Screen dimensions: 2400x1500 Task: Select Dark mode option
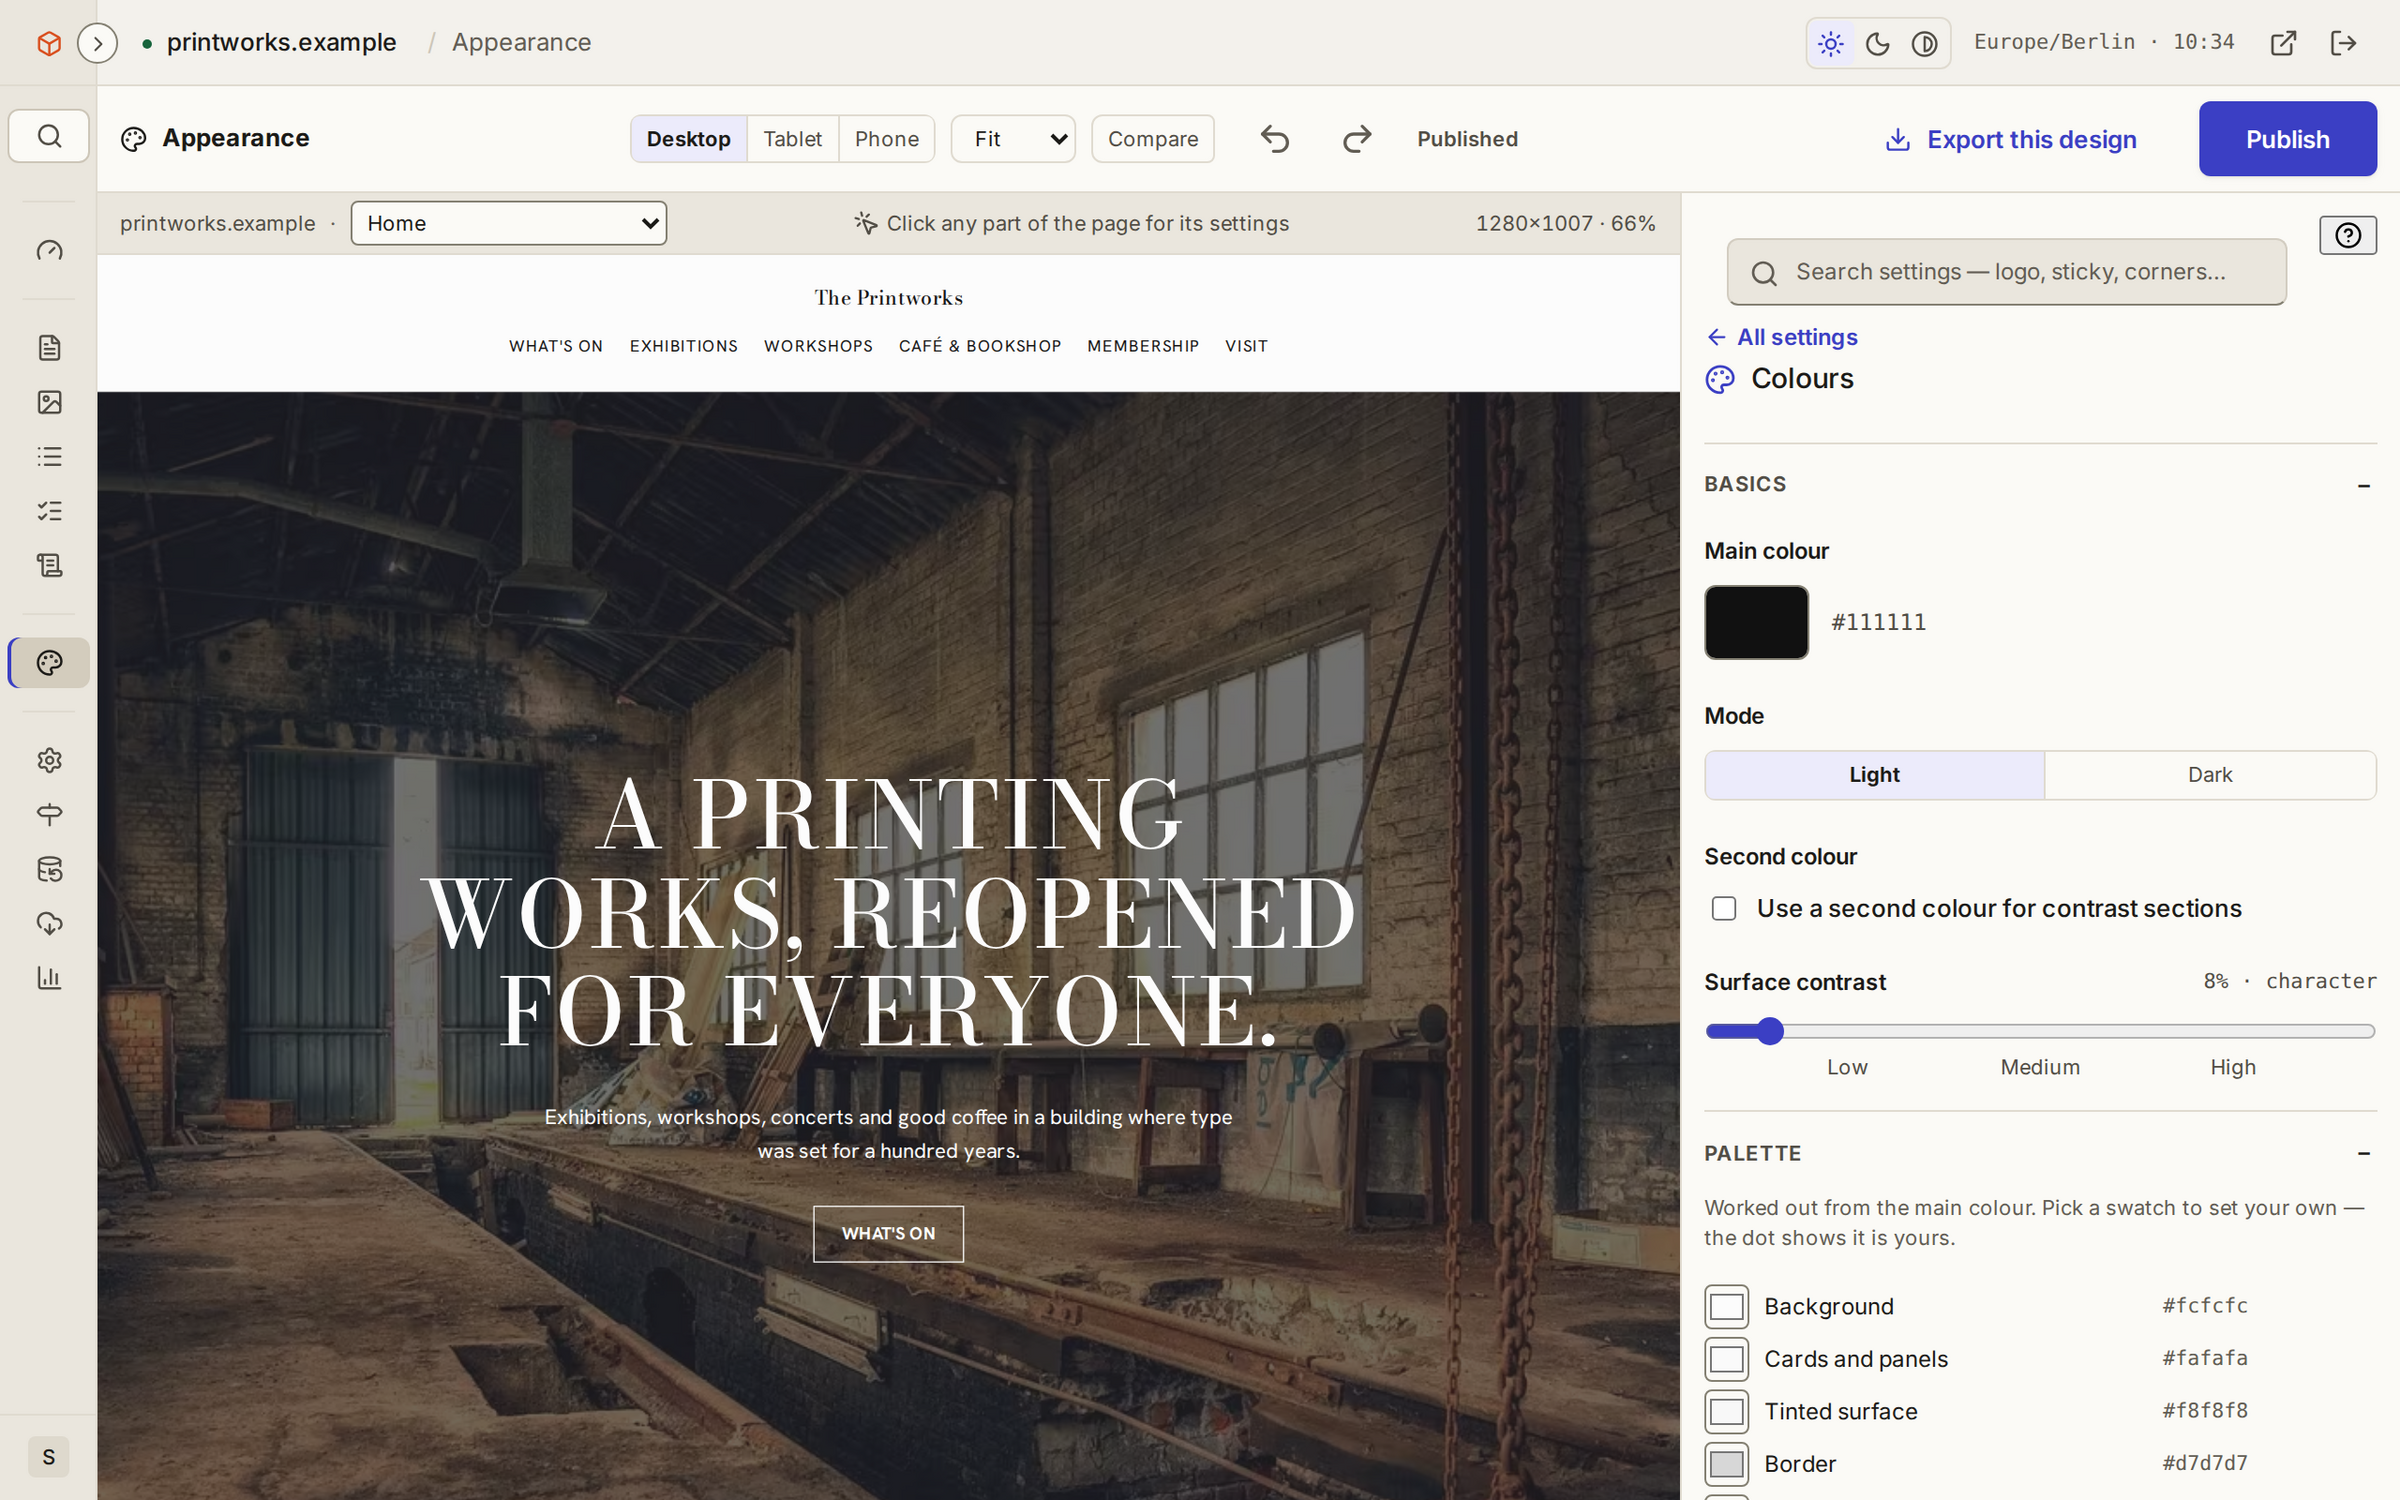point(2210,775)
